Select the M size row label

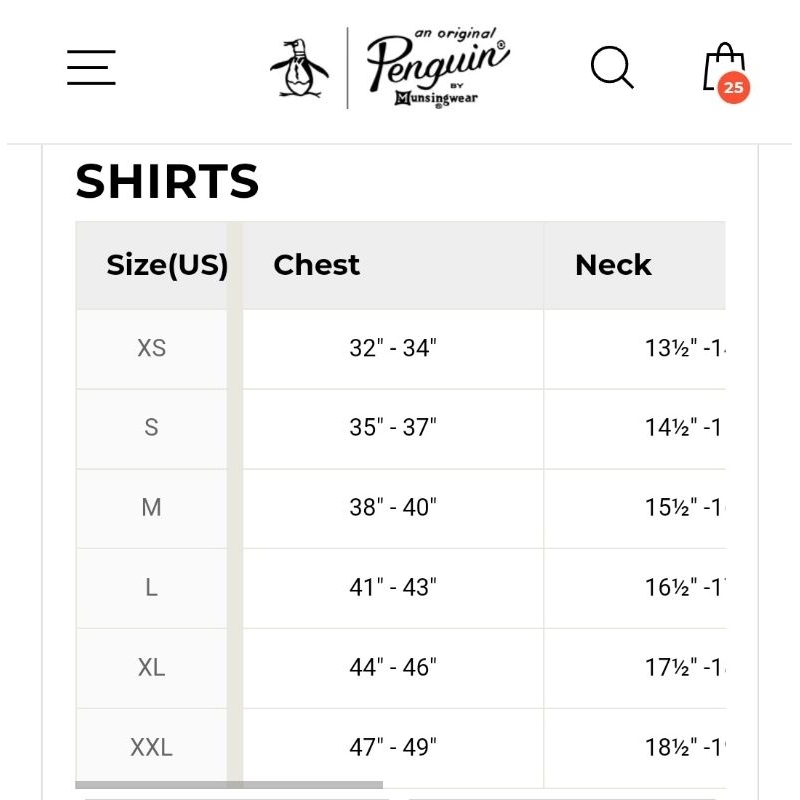152,508
